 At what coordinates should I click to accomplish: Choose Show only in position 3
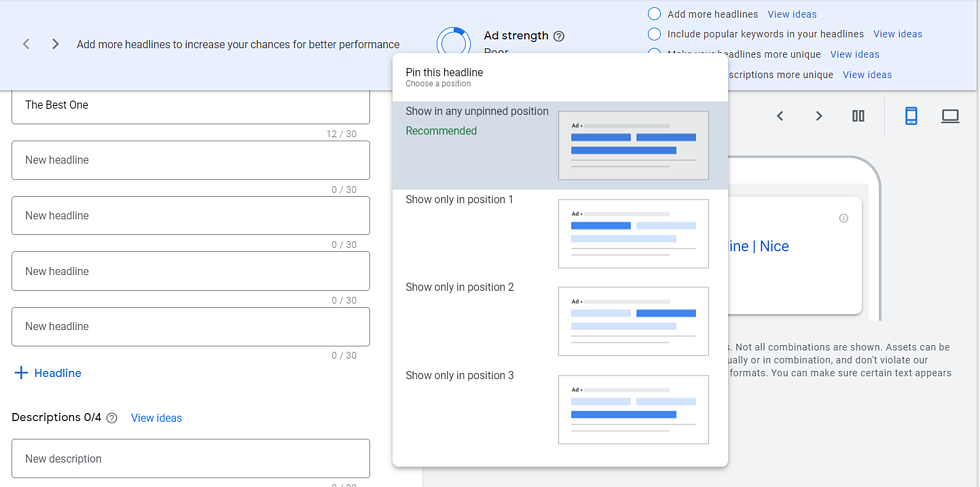coord(460,376)
